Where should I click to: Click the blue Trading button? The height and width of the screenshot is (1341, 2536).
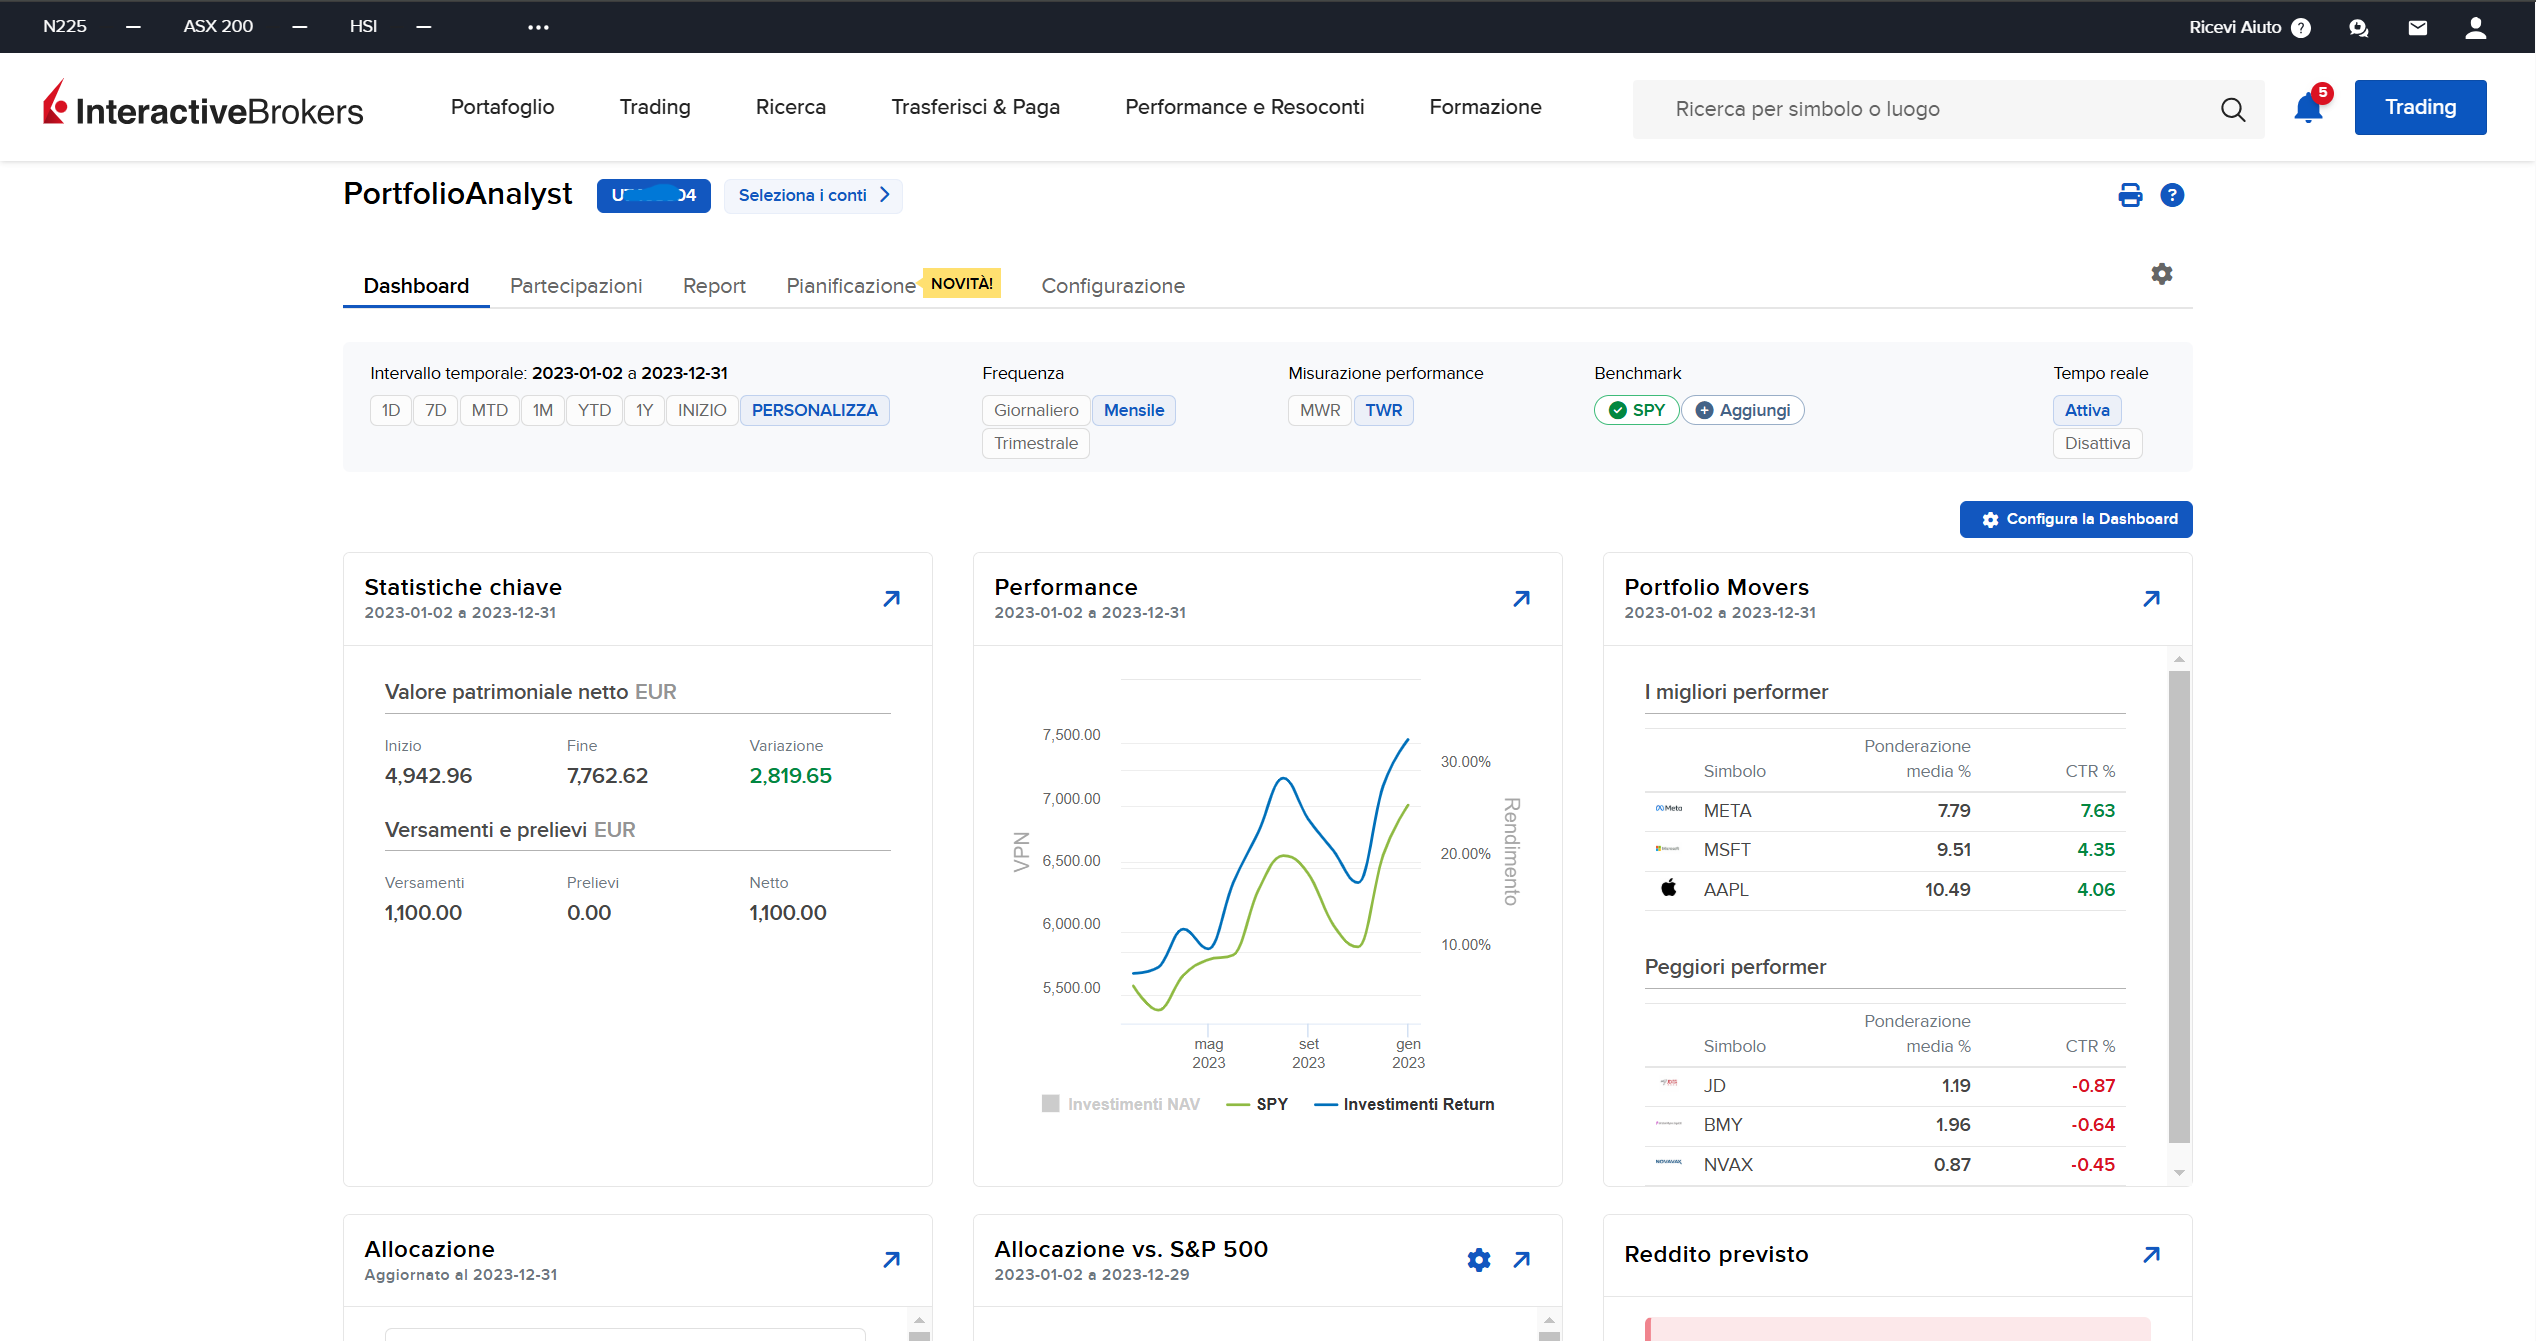pyautogui.click(x=2420, y=107)
